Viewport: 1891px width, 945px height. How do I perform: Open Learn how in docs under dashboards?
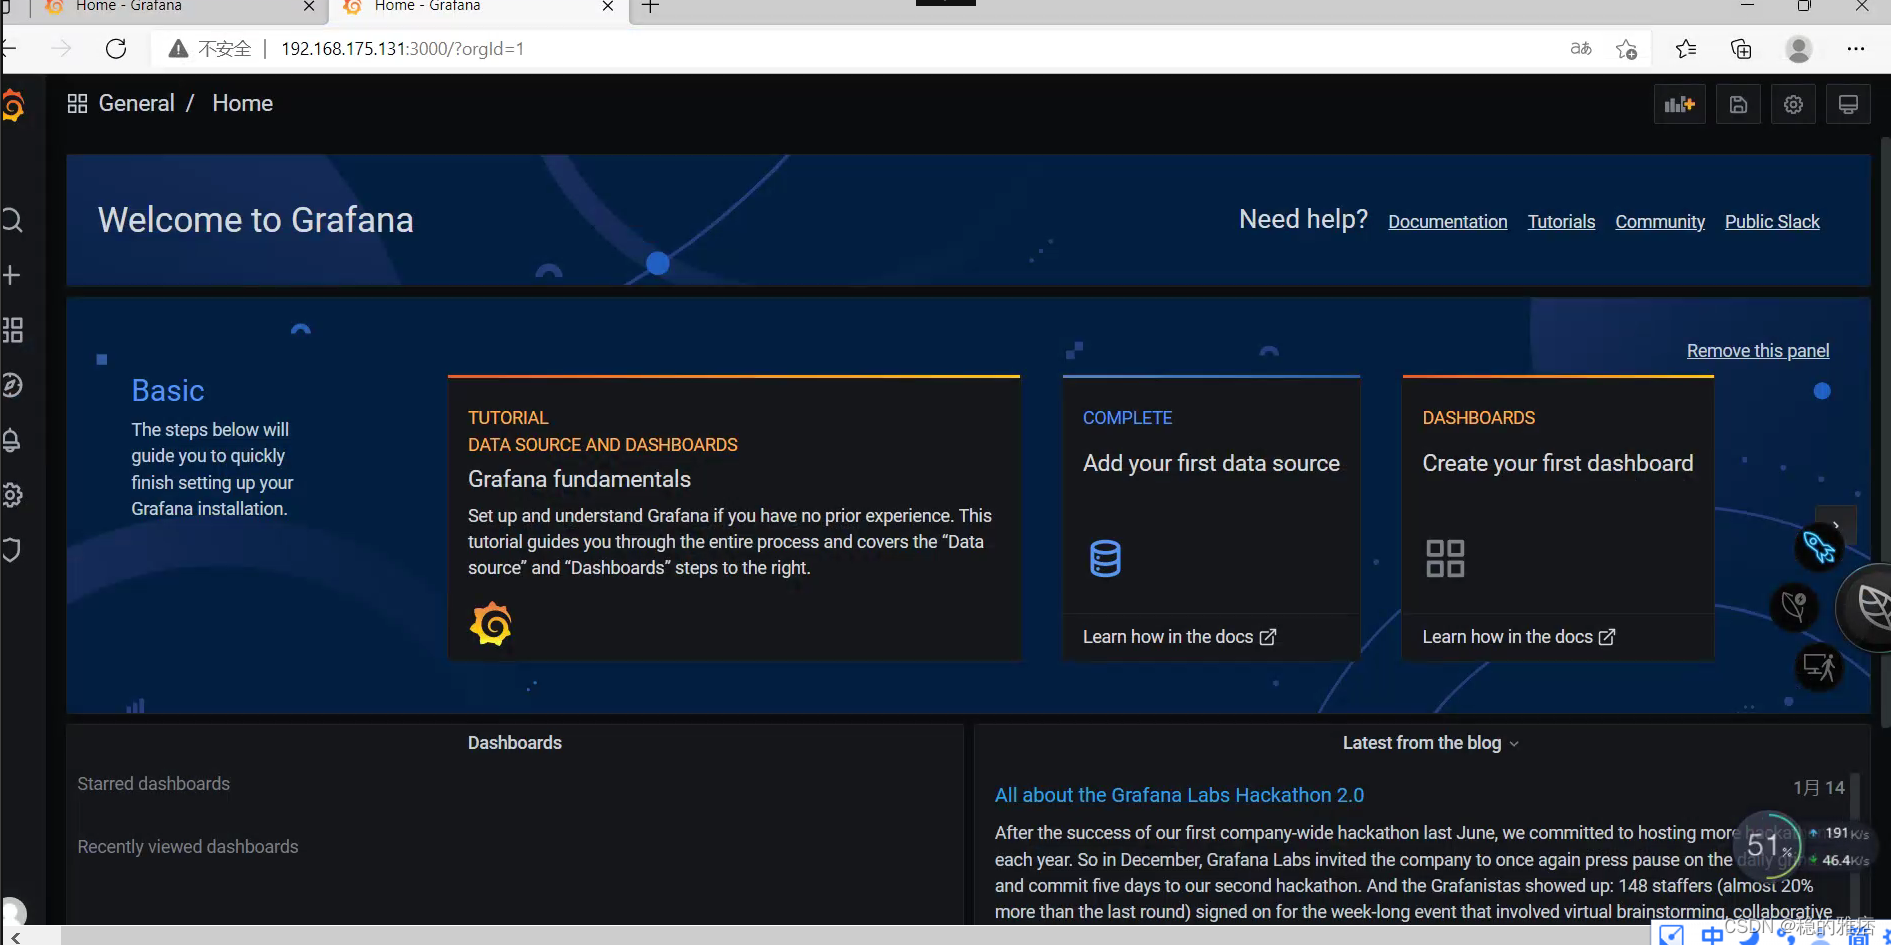pyautogui.click(x=1518, y=637)
